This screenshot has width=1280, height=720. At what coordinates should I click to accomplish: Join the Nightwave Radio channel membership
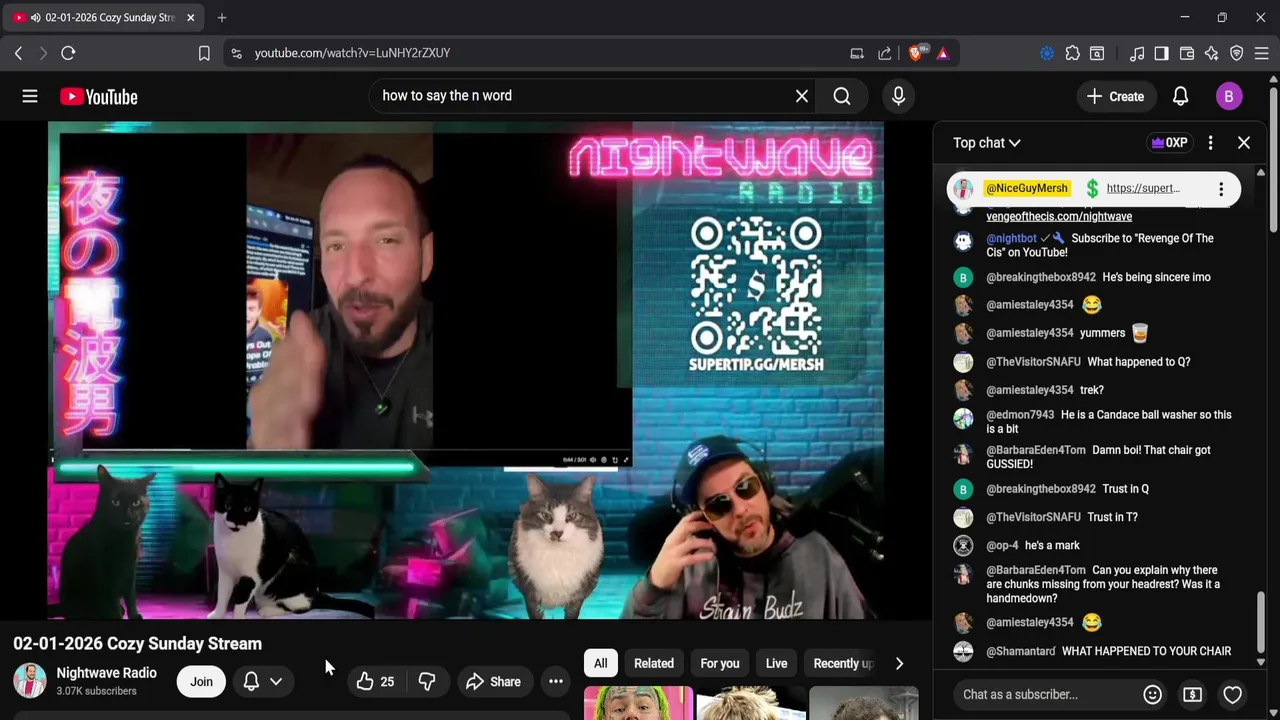[x=201, y=682]
